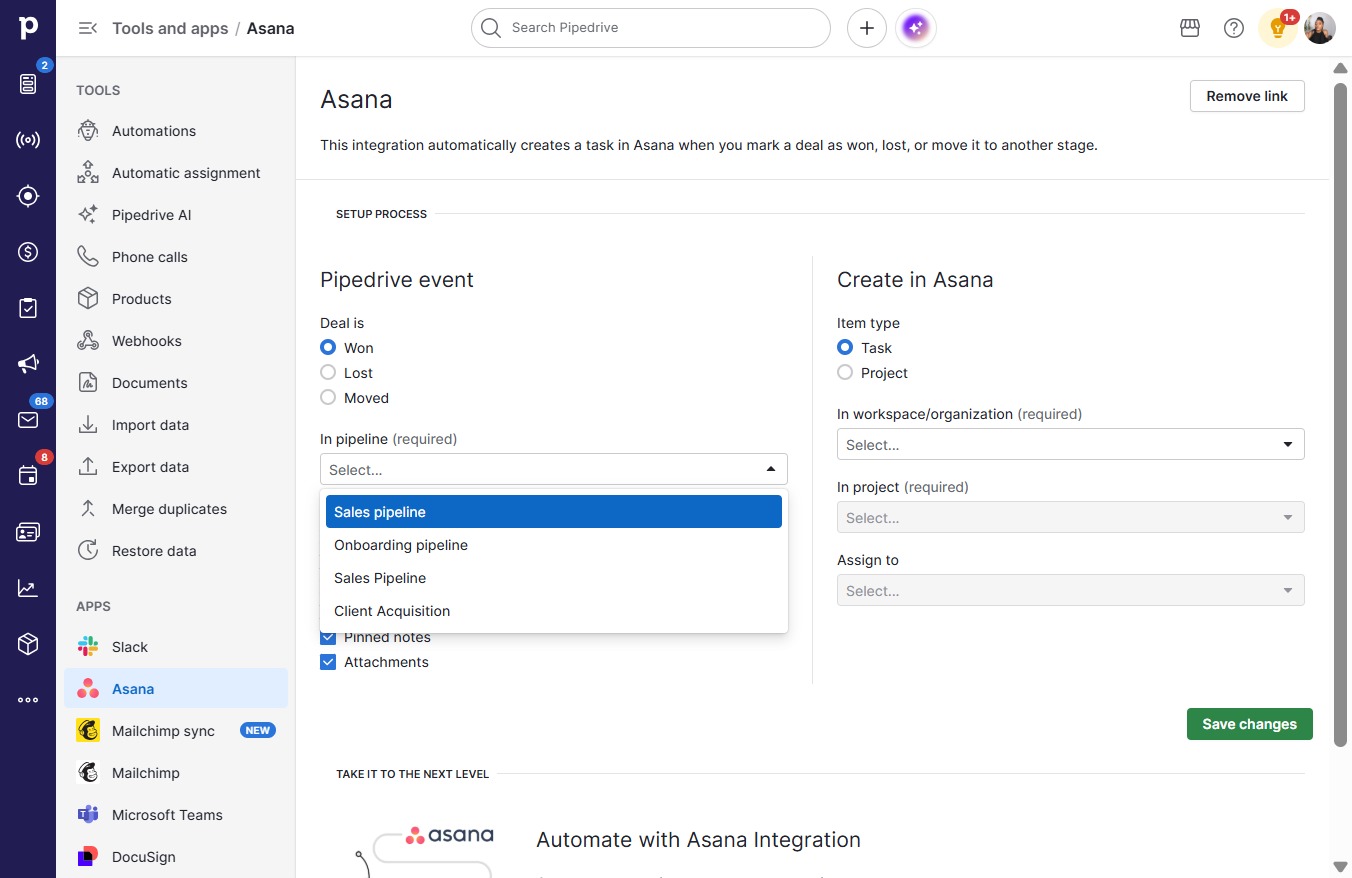Click Tools and apps breadcrumb link
Screen dimensions: 1352x878
171,28
